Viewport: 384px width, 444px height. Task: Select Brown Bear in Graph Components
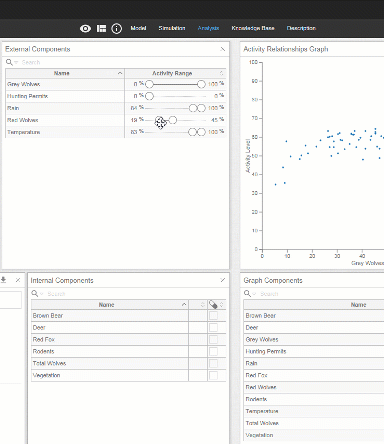point(314,316)
